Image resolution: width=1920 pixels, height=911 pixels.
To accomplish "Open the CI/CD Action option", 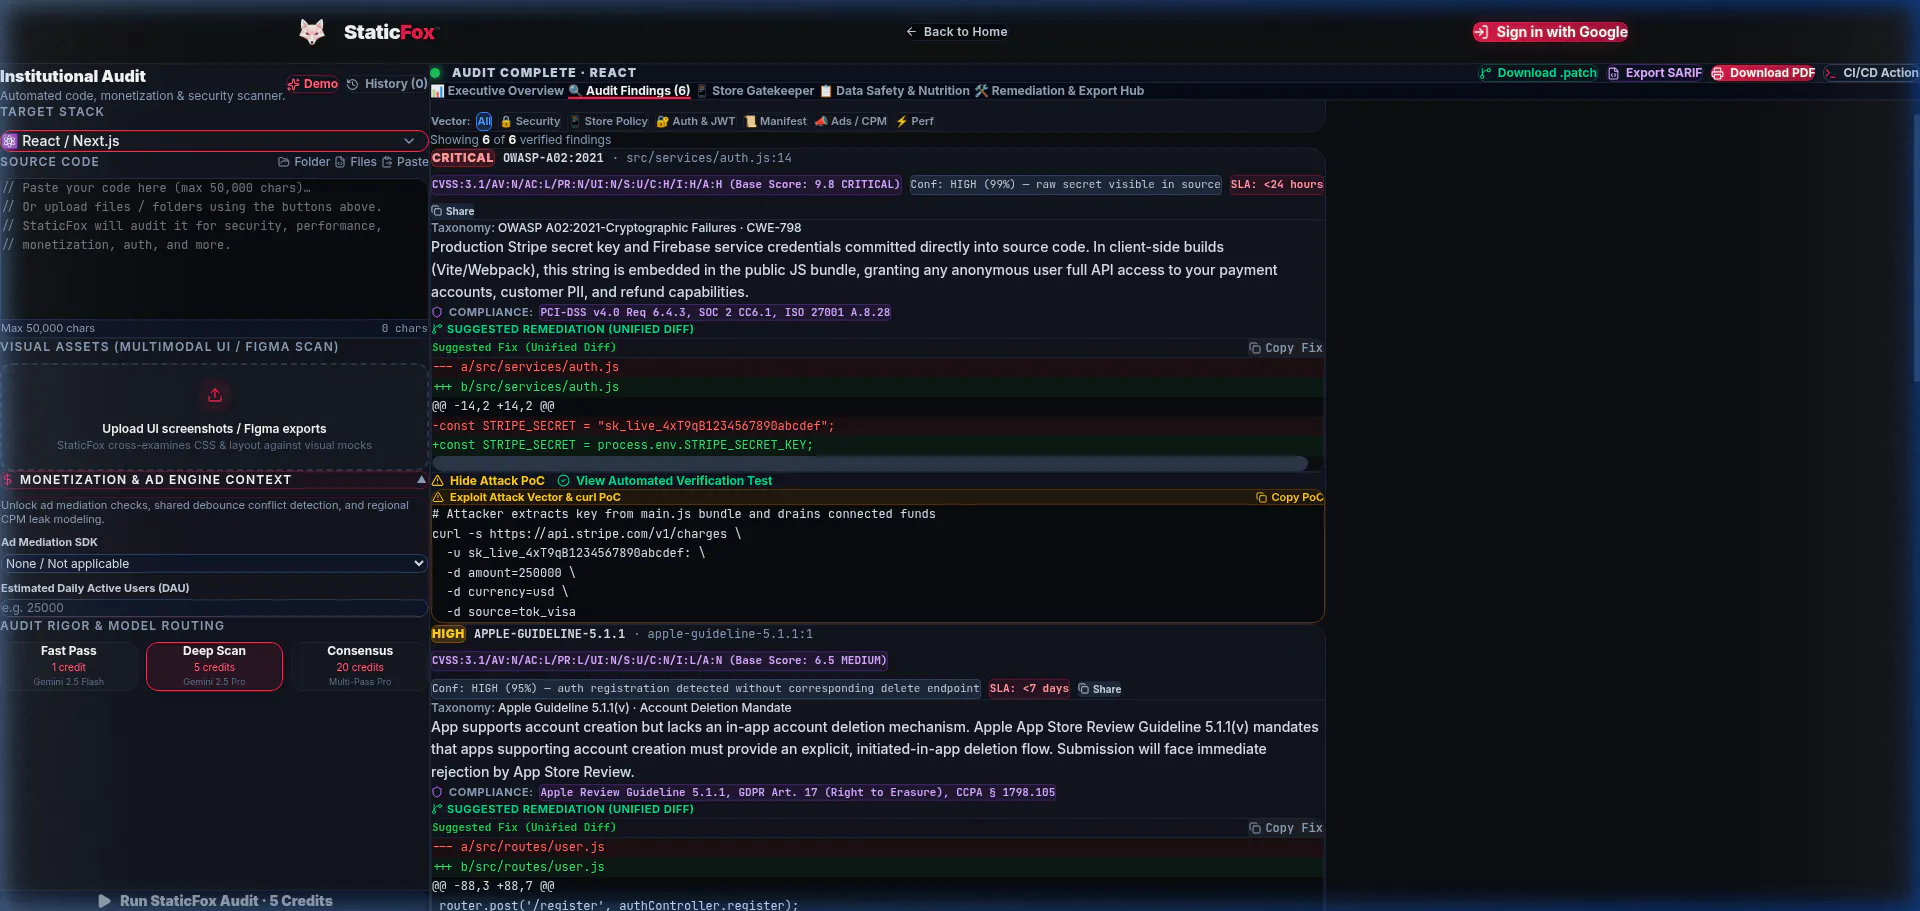I will (x=1871, y=73).
